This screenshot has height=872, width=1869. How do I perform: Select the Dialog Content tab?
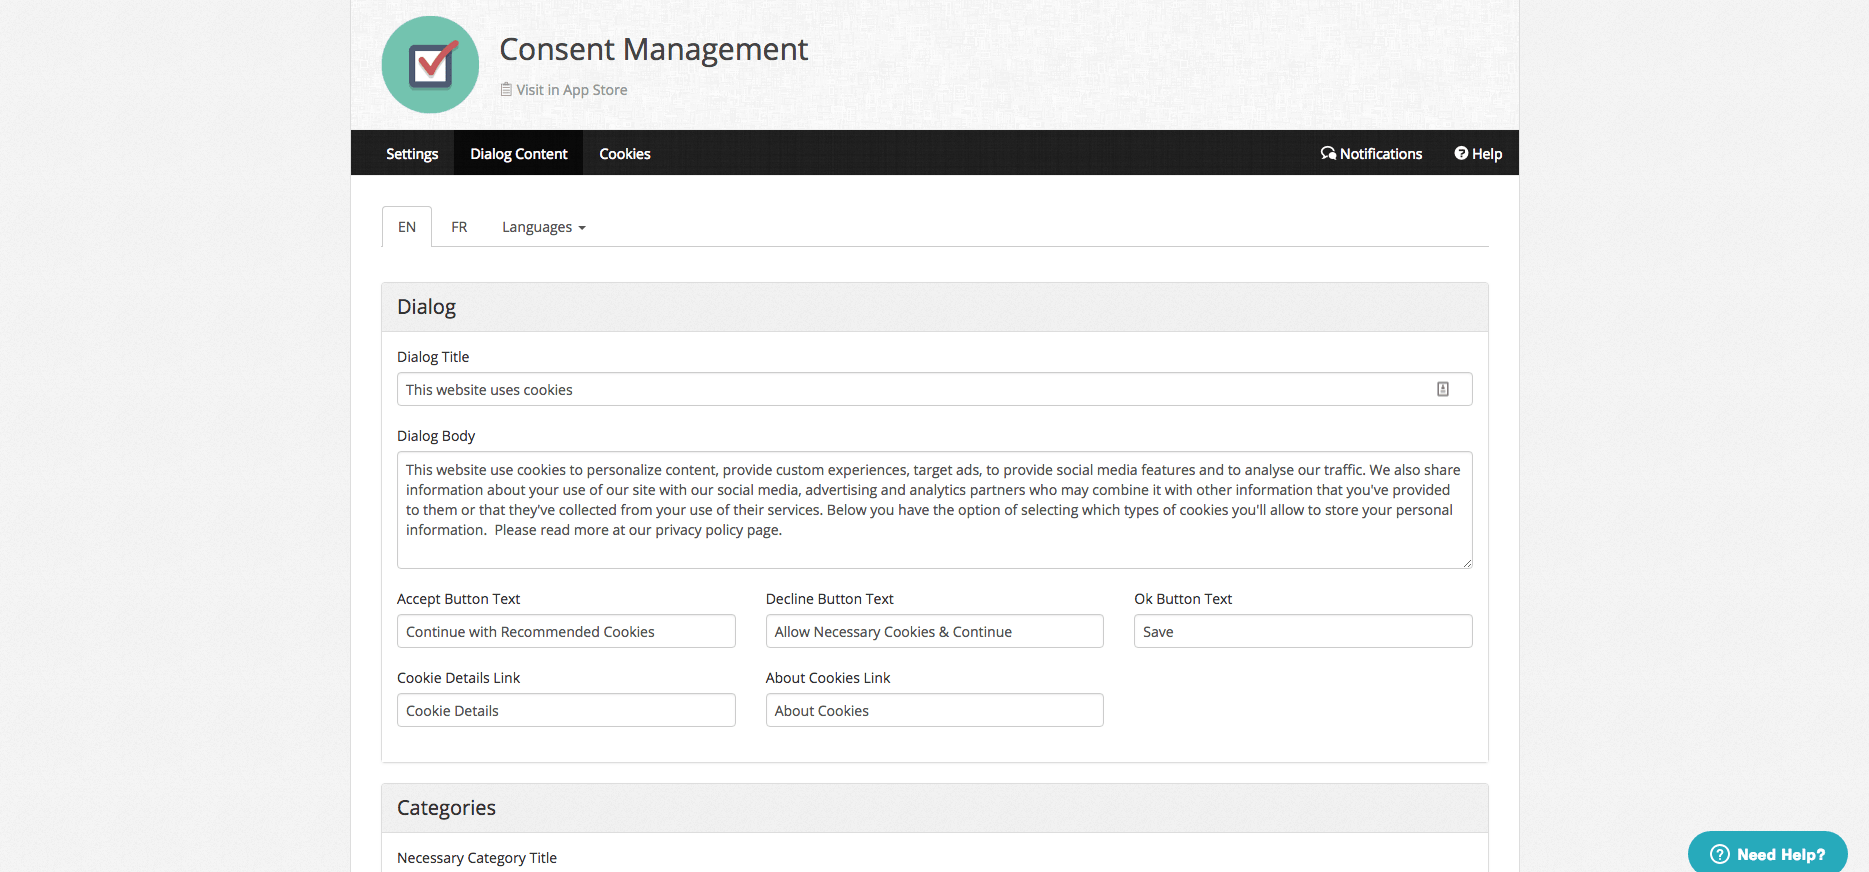[x=518, y=153]
